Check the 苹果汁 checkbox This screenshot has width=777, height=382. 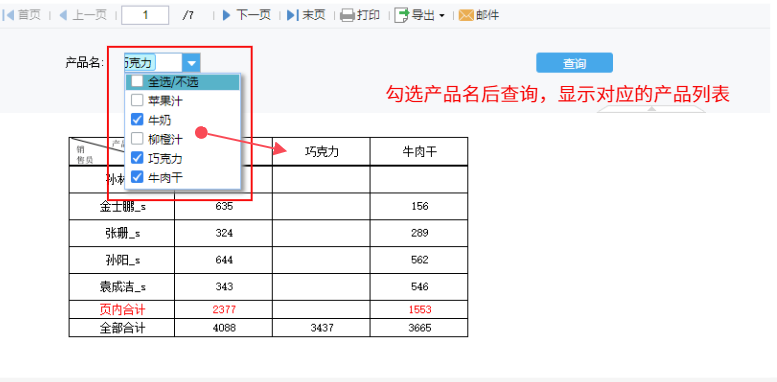point(137,101)
